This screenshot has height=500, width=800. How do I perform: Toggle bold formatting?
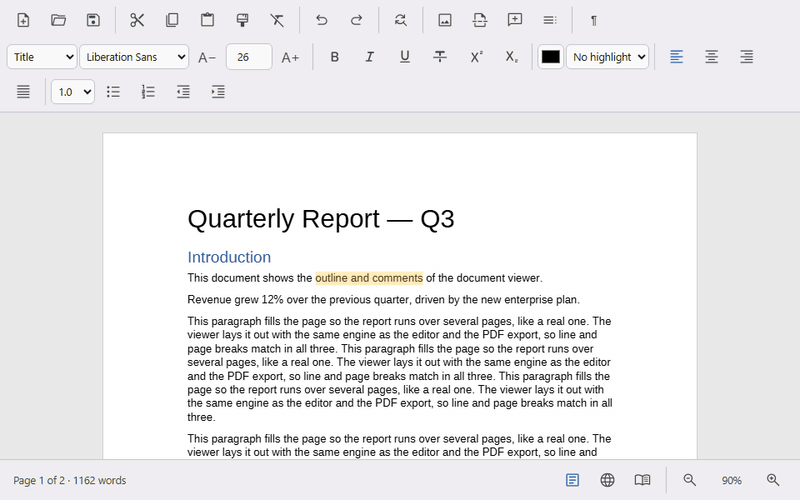tap(335, 57)
